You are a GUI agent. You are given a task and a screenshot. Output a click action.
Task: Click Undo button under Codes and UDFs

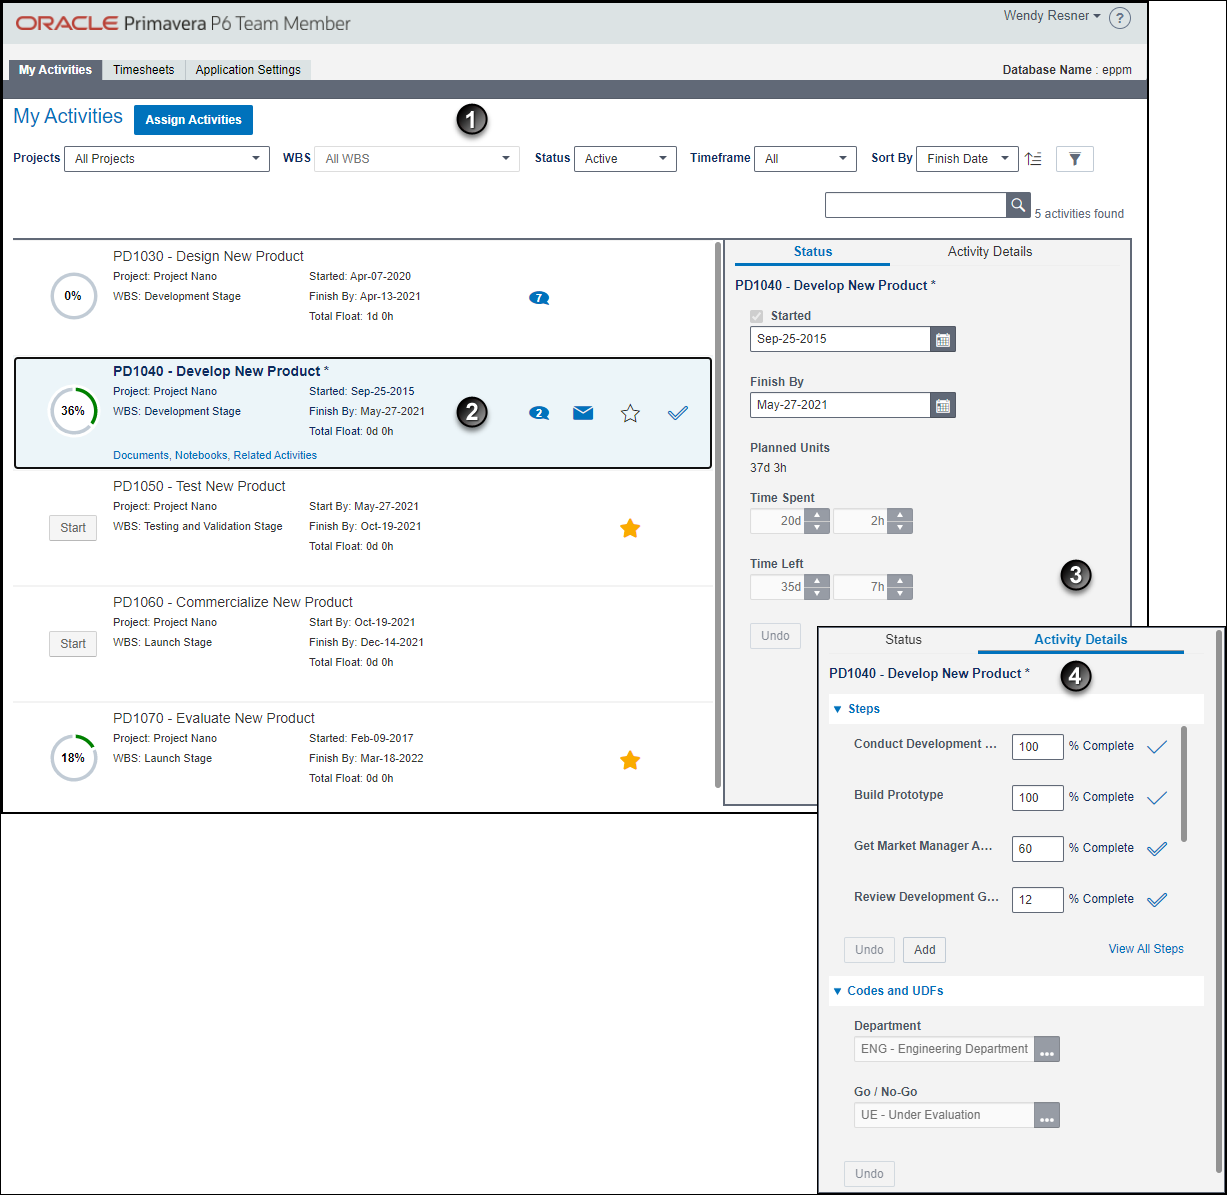tap(869, 1174)
